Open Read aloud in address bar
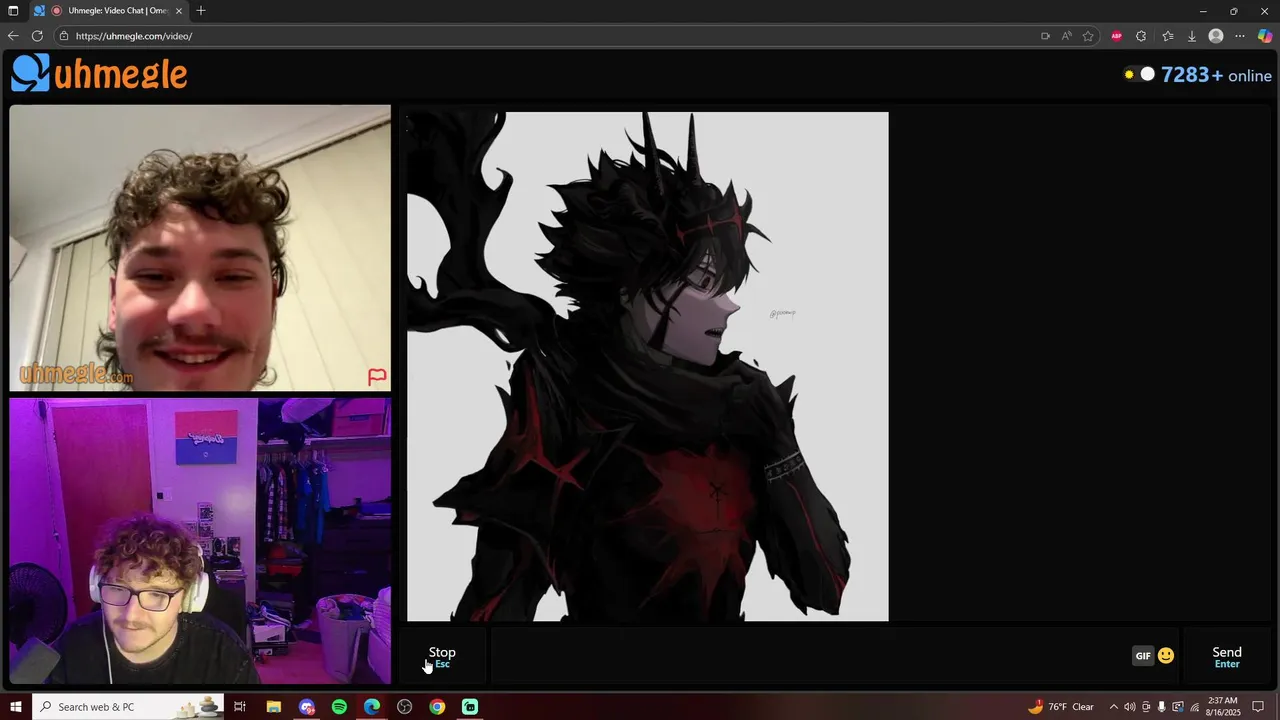 [1067, 36]
